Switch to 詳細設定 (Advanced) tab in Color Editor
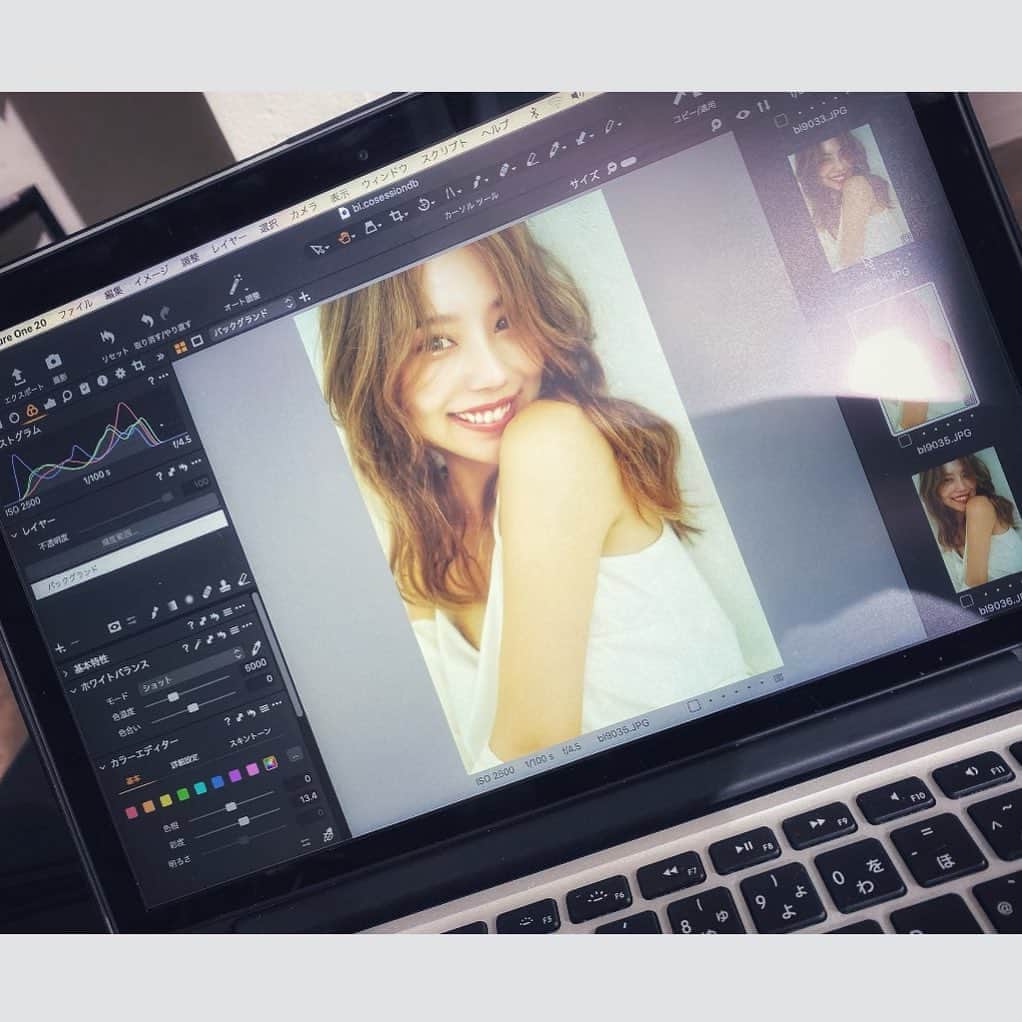Viewport: 1022px width, 1022px height. click(184, 761)
